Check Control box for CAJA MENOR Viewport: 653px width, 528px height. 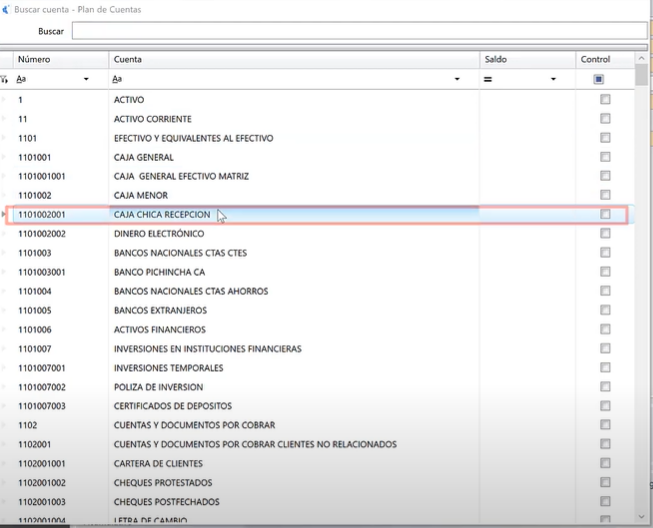605,195
